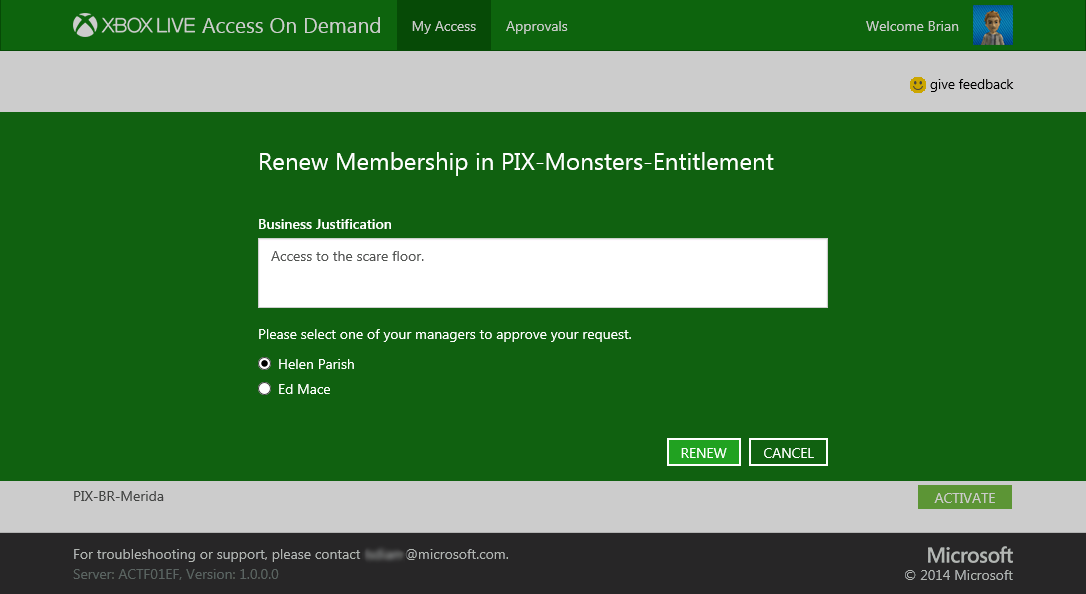Select Ed Mace as approving manager
The width and height of the screenshot is (1086, 594).
click(x=265, y=388)
